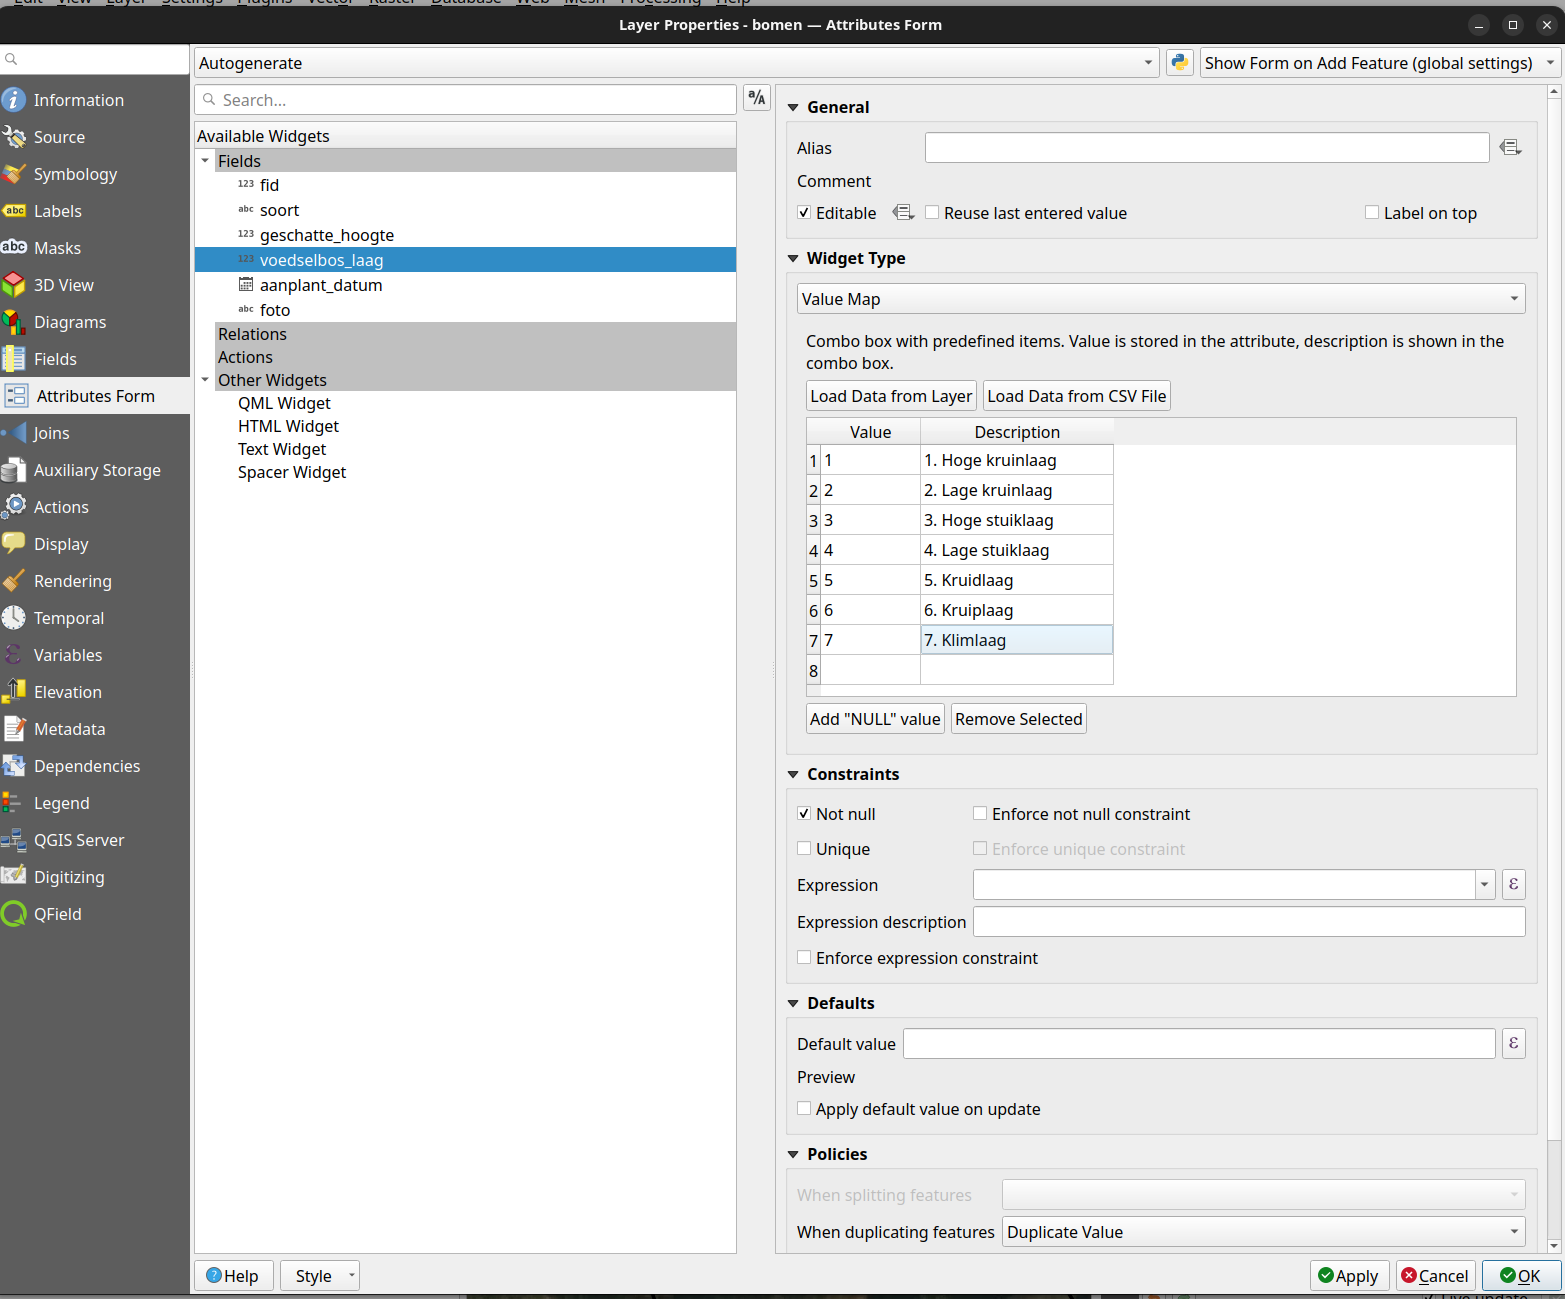Toggle the case-sensitivity search button
This screenshot has width=1565, height=1299.
[x=757, y=98]
